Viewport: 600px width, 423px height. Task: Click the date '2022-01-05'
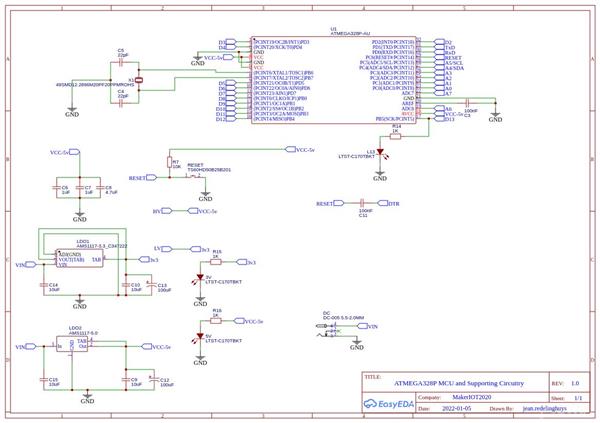pyautogui.click(x=457, y=408)
